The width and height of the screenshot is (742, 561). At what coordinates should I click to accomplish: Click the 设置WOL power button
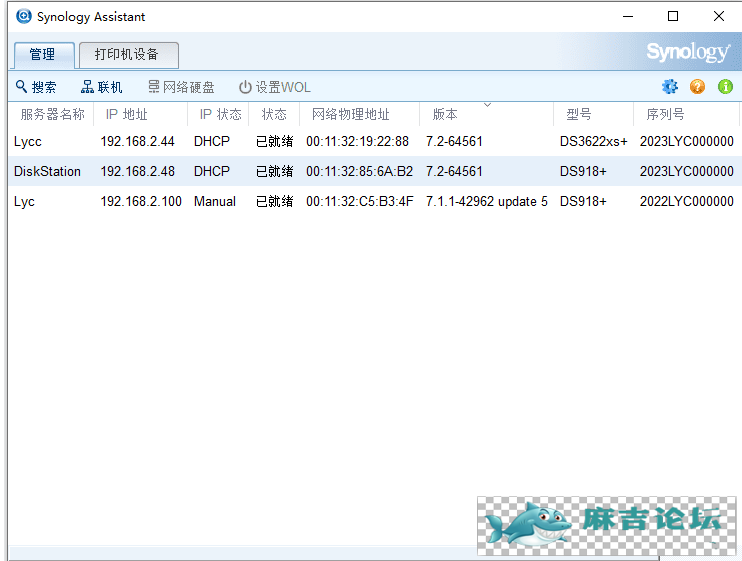coord(274,87)
